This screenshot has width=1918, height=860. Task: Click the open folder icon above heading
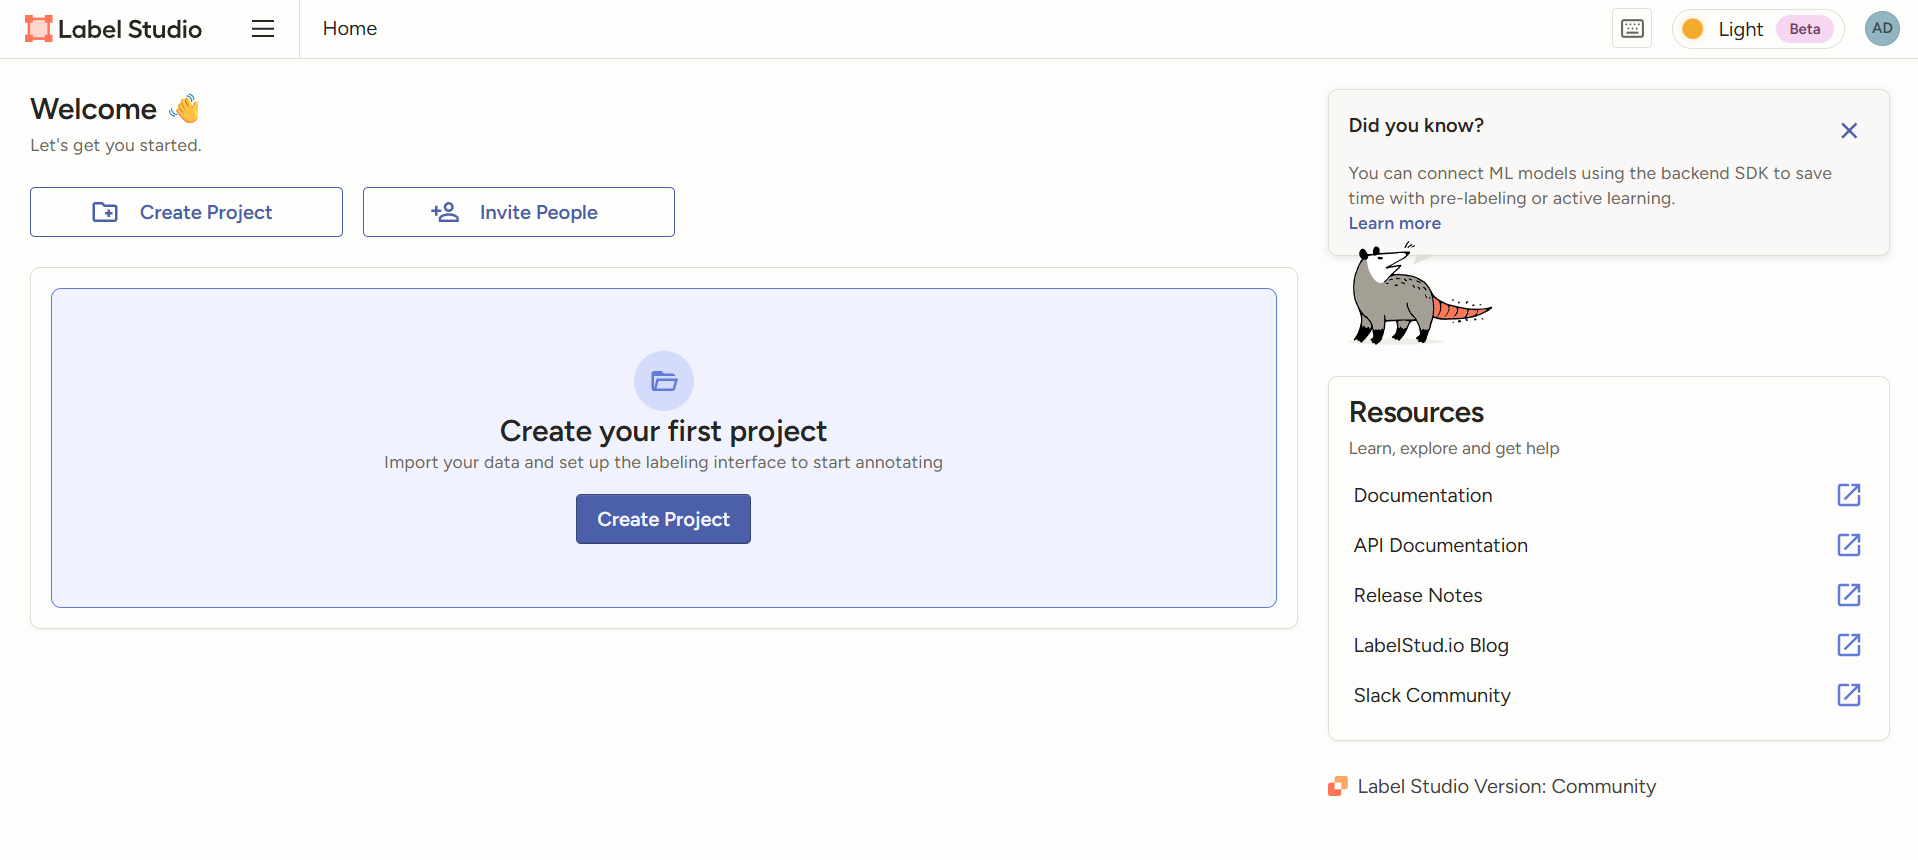point(664,381)
